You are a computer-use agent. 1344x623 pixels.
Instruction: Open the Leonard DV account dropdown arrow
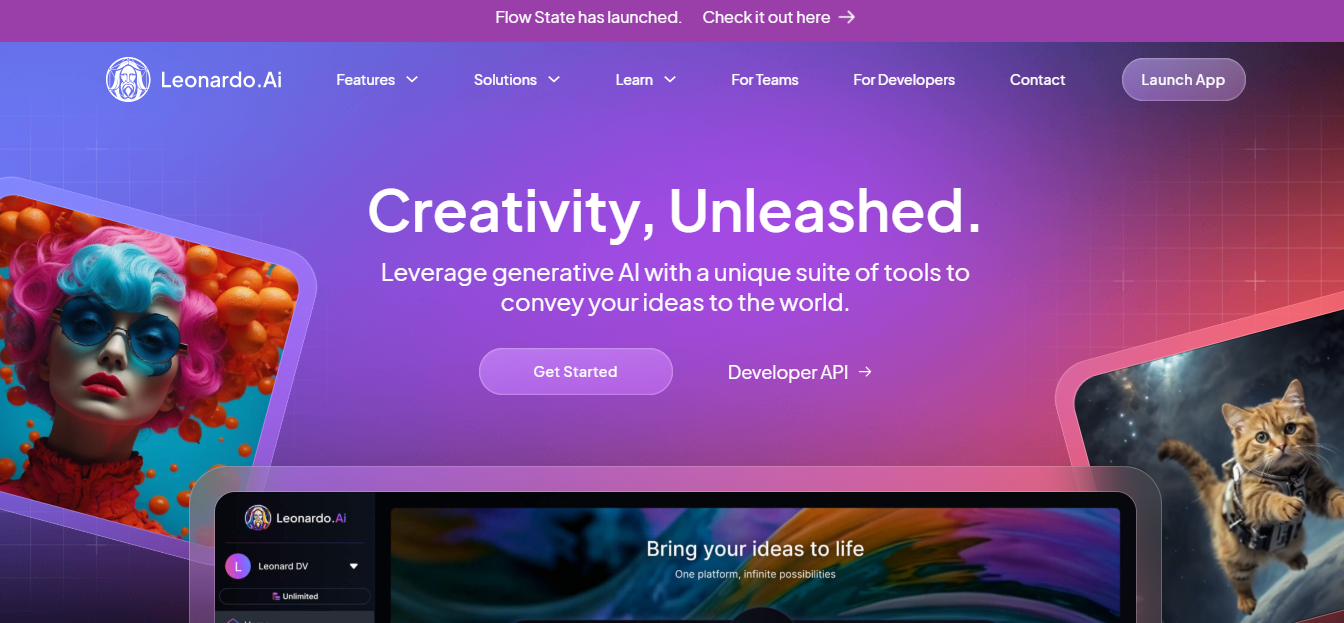coord(353,566)
